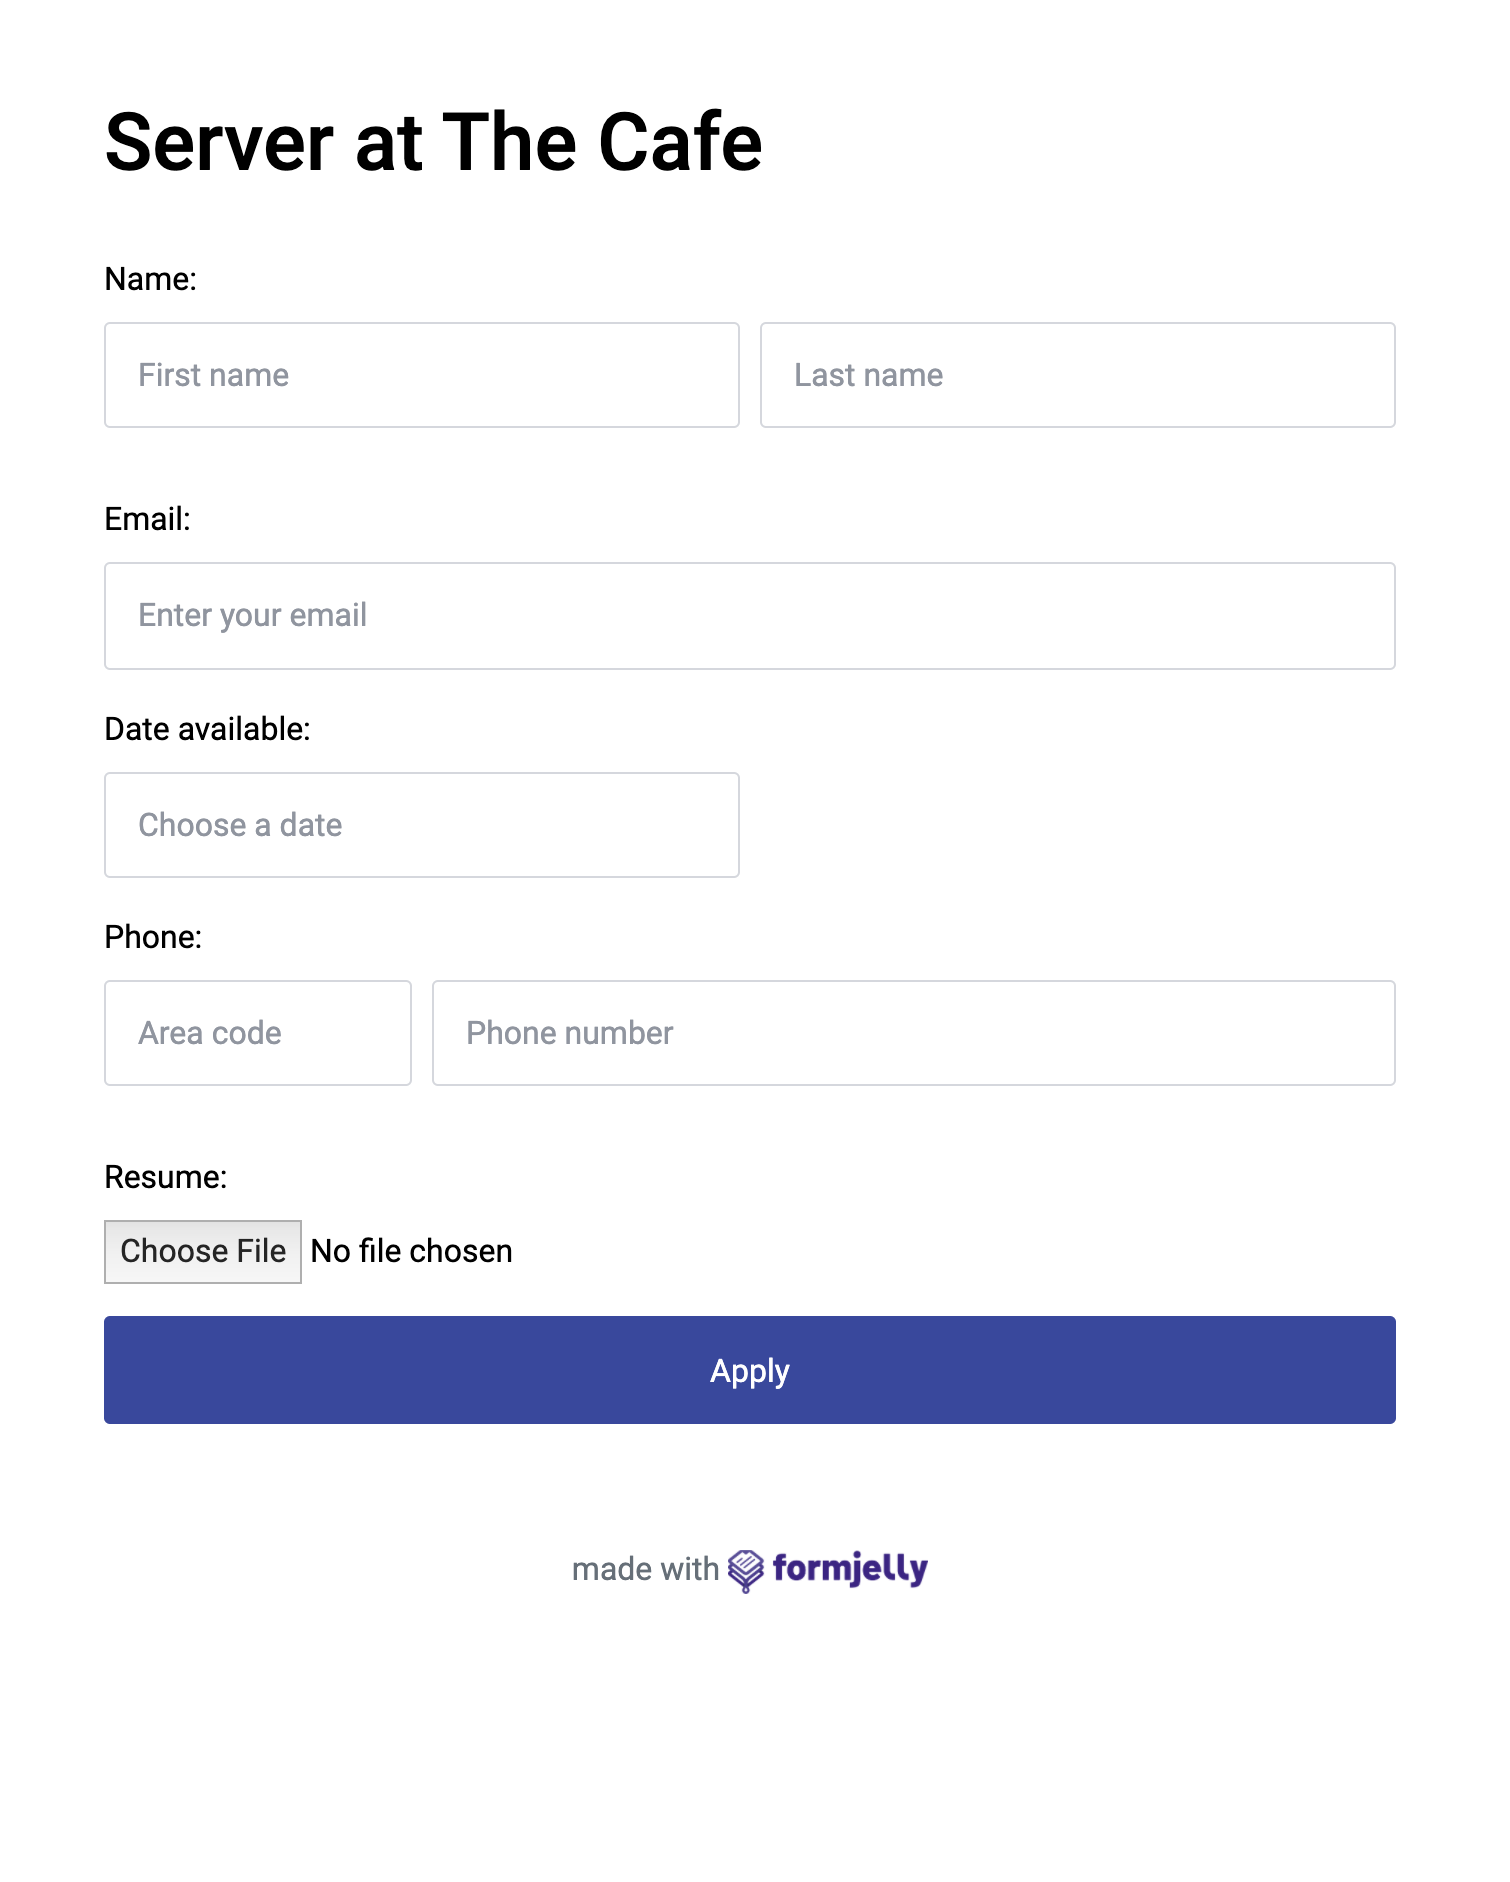The width and height of the screenshot is (1510, 1882).
Task: Click the Last name input field
Action: point(1076,375)
